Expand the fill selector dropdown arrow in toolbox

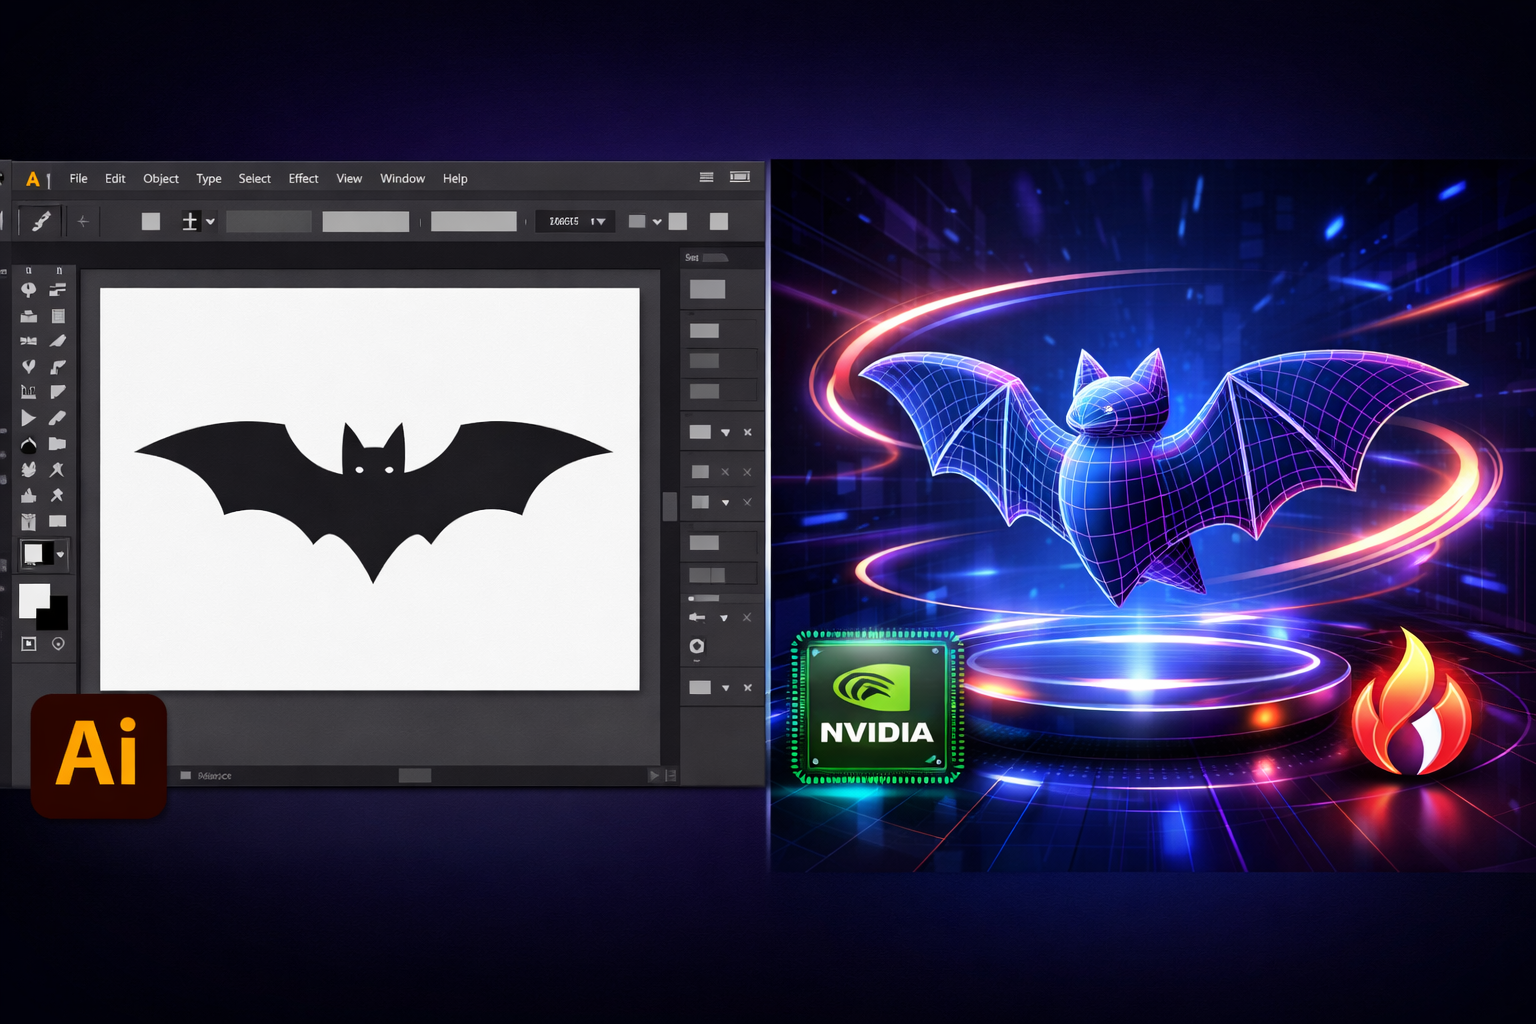tap(61, 554)
